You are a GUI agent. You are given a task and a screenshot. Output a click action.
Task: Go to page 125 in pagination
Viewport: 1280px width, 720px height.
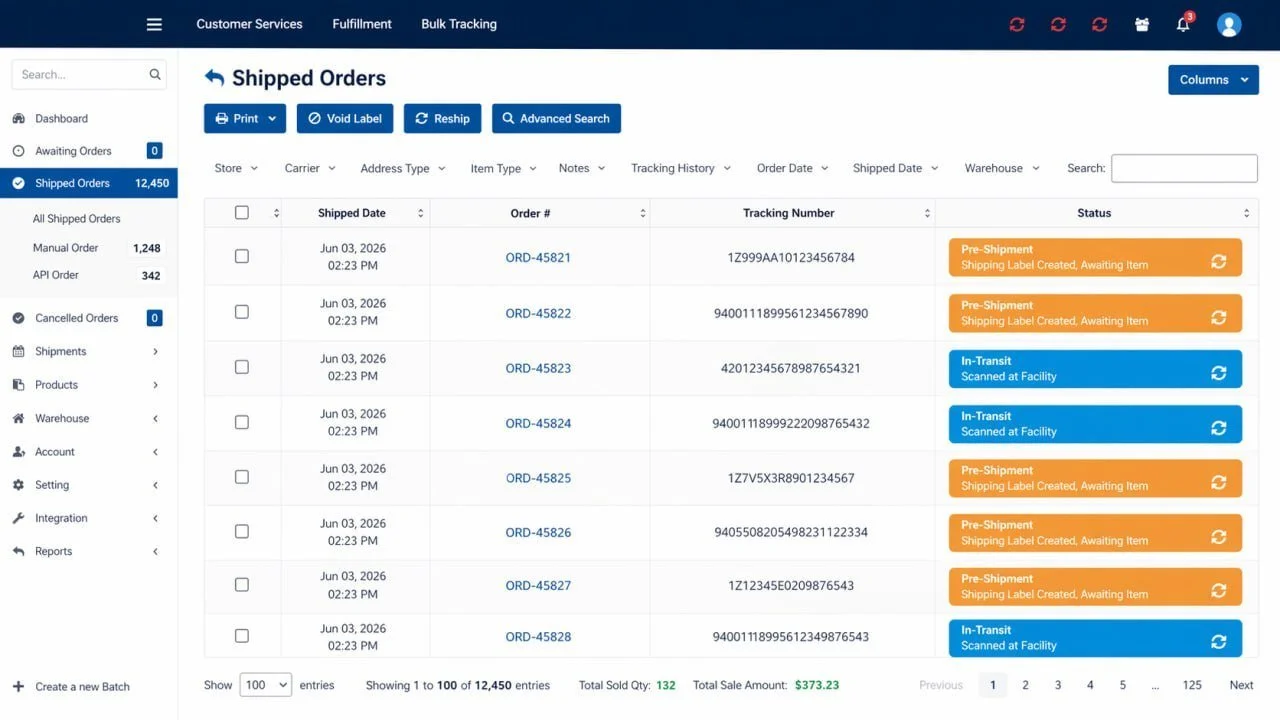coord(1192,685)
